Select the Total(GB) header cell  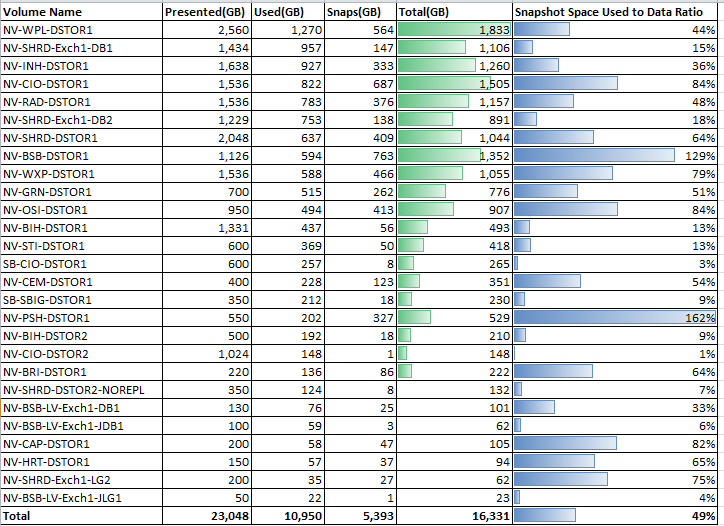[455, 12]
